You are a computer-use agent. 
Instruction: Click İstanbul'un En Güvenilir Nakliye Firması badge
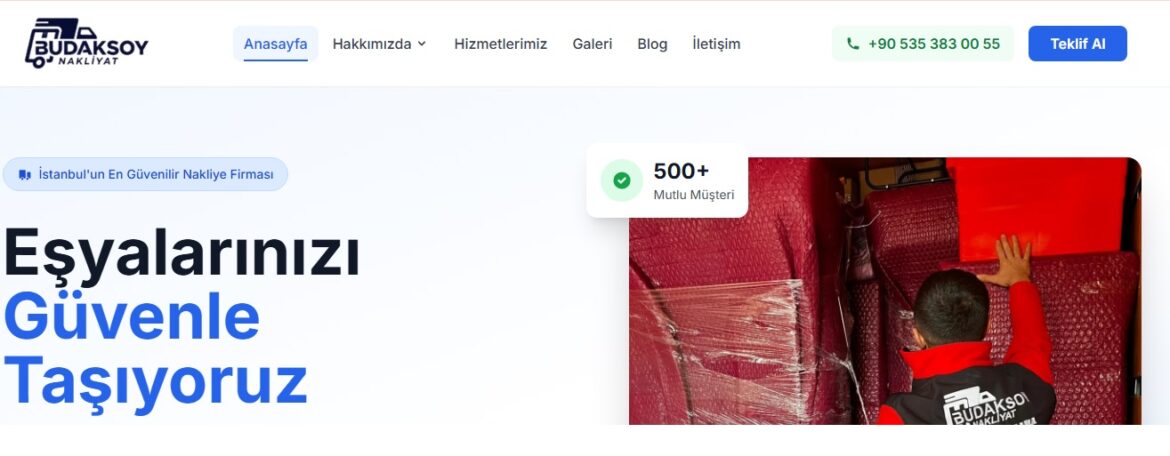click(x=146, y=175)
